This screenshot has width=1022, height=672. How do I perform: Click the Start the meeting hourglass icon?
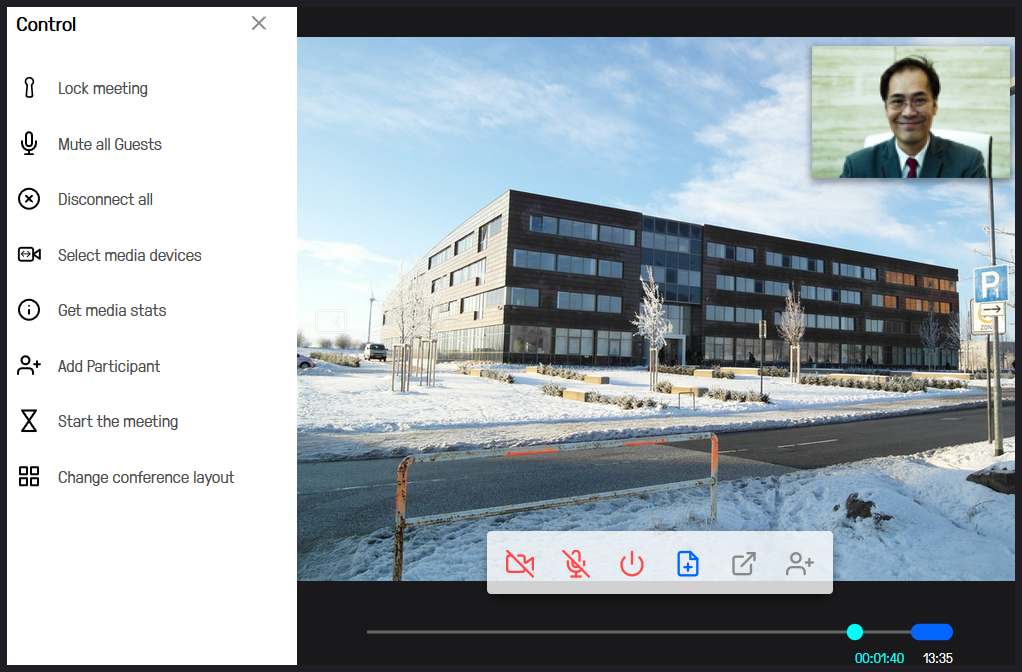coord(29,421)
